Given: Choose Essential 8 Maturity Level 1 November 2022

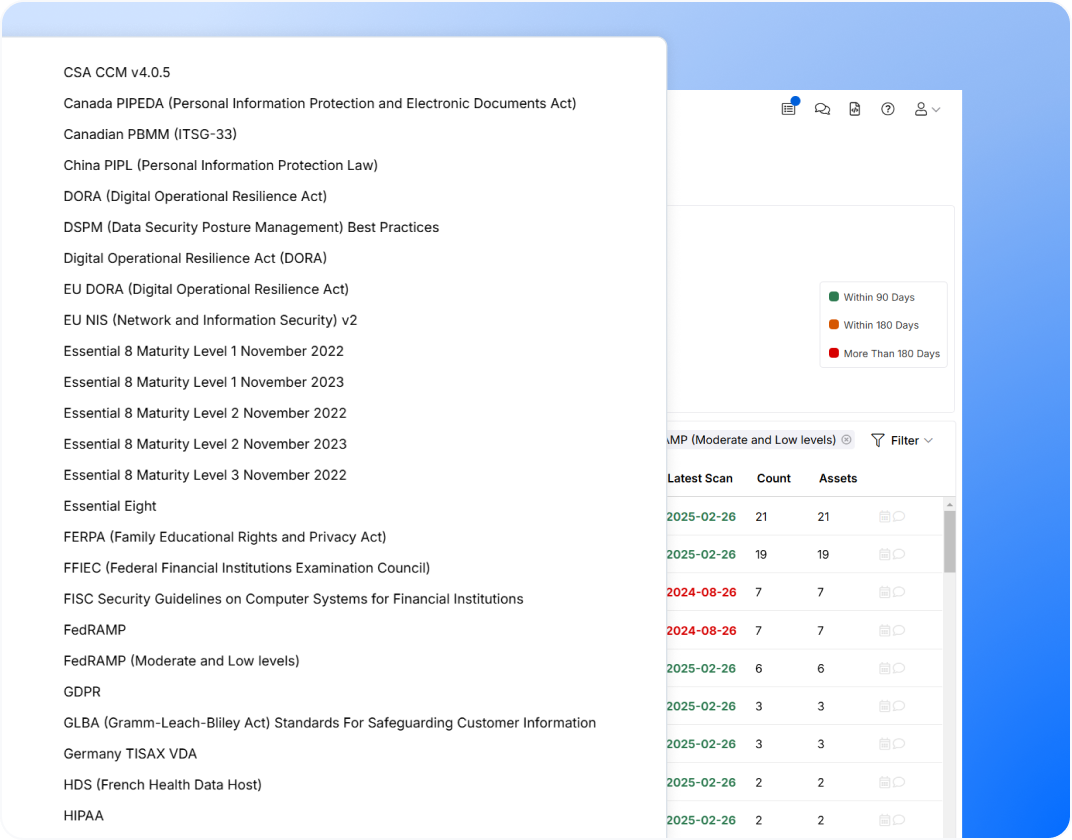Looking at the screenshot, I should pos(203,351).
